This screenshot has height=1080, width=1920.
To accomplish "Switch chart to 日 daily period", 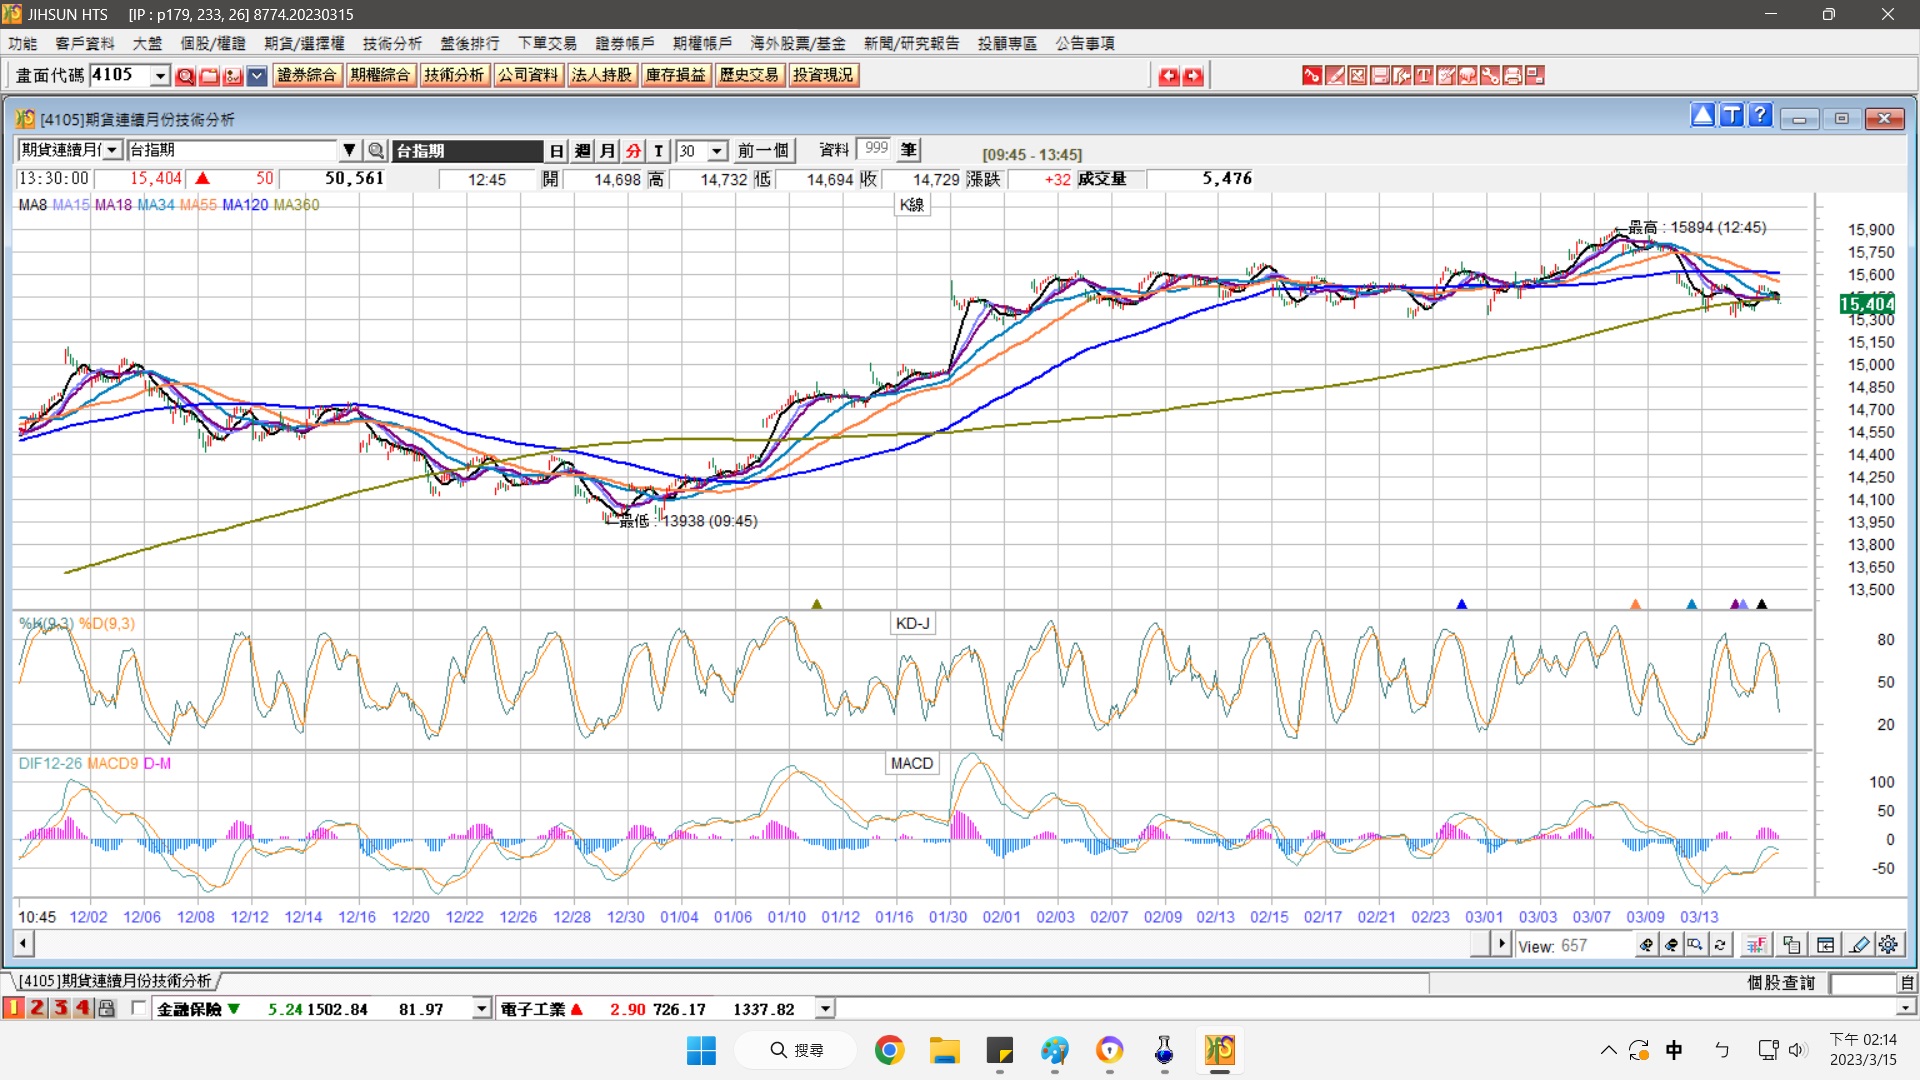I will 557,151.
